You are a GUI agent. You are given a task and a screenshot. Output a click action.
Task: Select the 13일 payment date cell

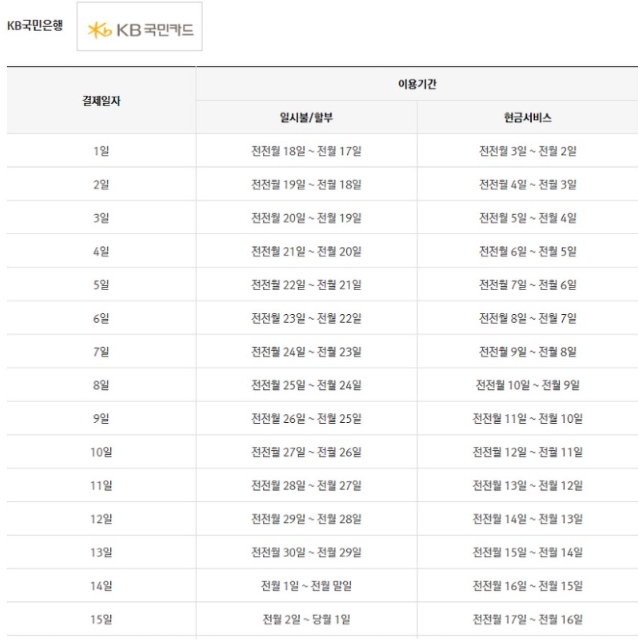(101, 553)
